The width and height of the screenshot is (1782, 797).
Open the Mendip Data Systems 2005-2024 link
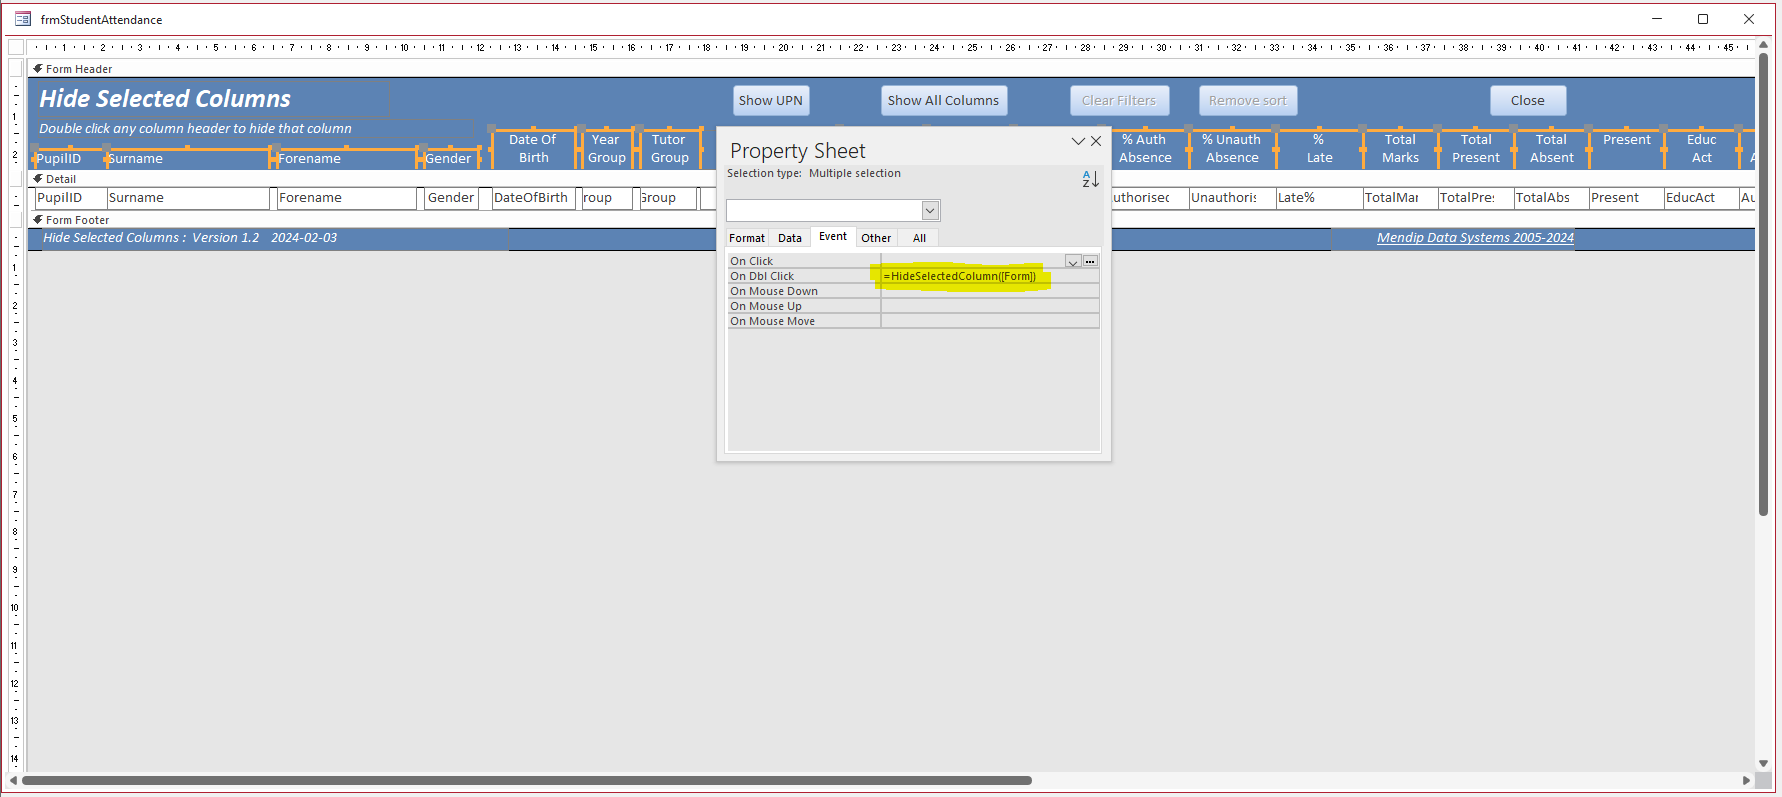[x=1475, y=238]
